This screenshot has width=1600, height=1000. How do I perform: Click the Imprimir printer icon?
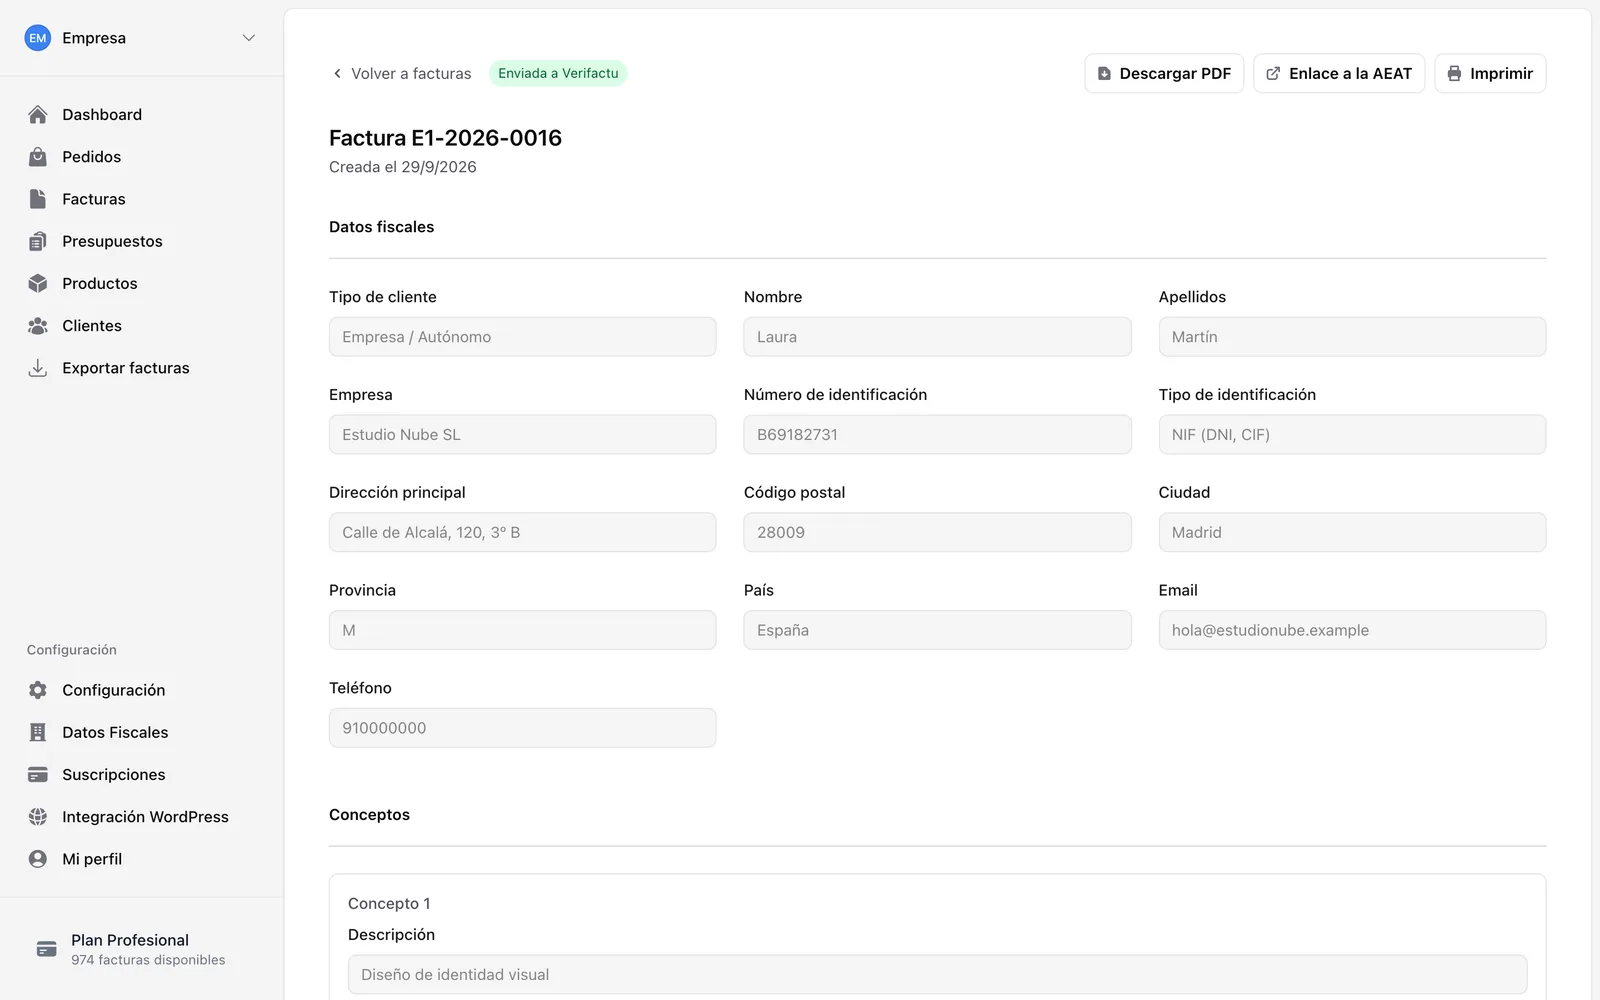(x=1454, y=74)
